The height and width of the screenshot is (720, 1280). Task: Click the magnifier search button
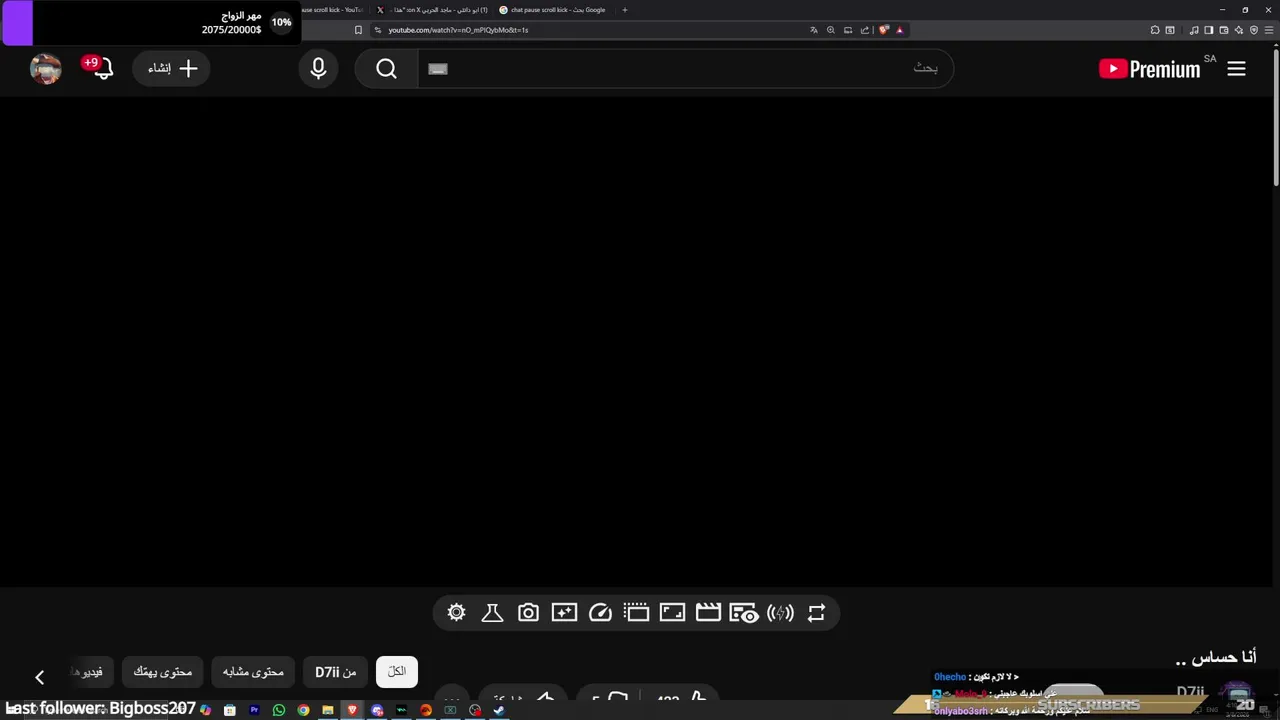(x=386, y=69)
